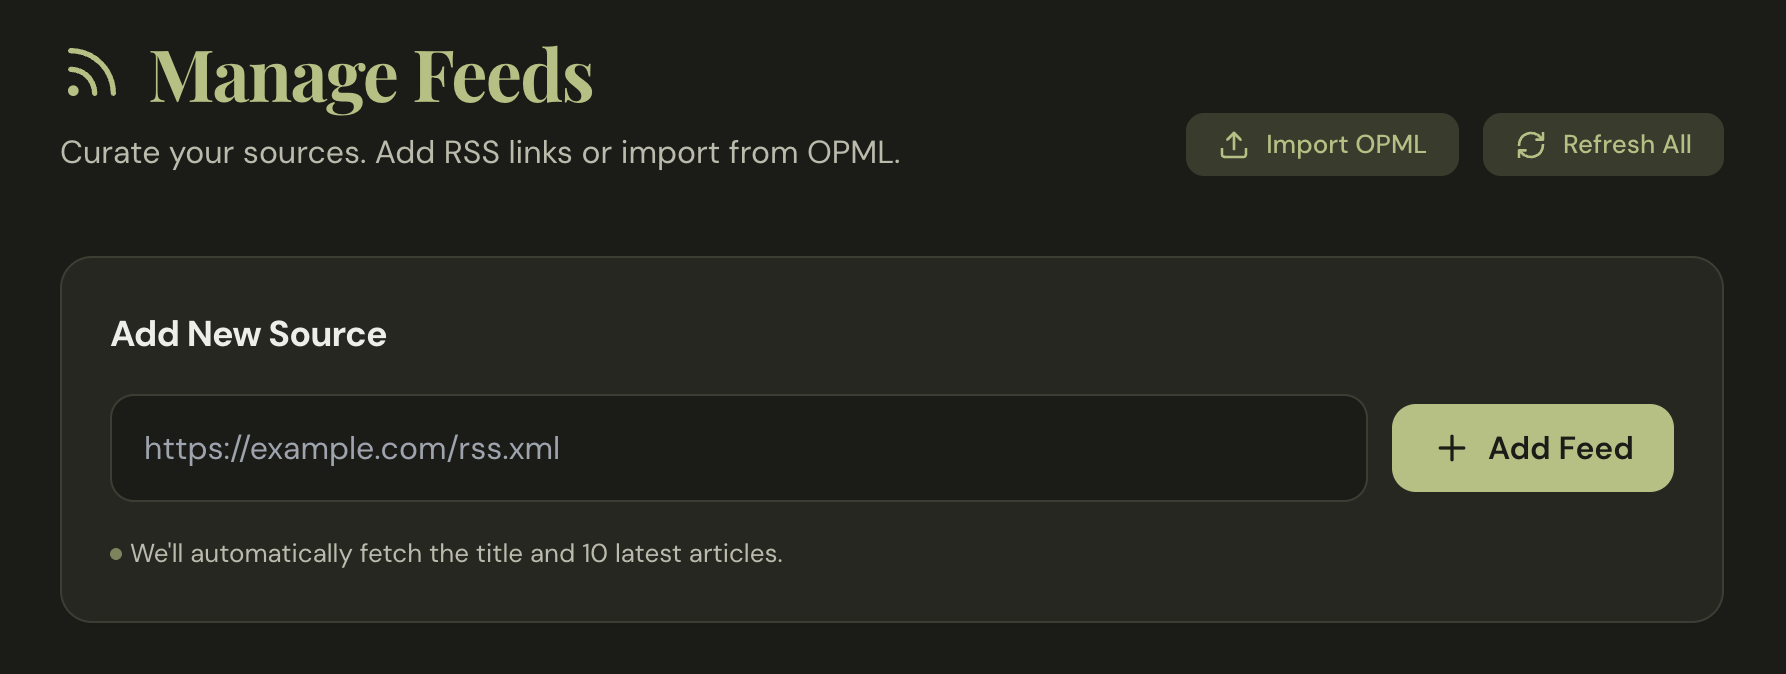Screen dimensions: 1786x674
Task: Click the Curate your sources subtitle
Action: pyautogui.click(x=480, y=152)
